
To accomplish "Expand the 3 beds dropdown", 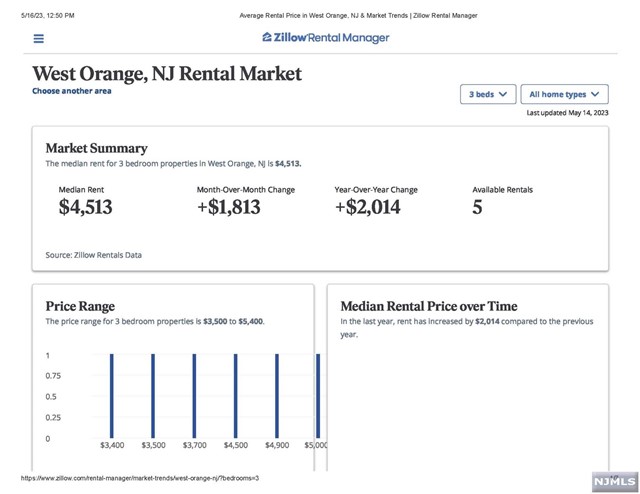I will (x=488, y=94).
